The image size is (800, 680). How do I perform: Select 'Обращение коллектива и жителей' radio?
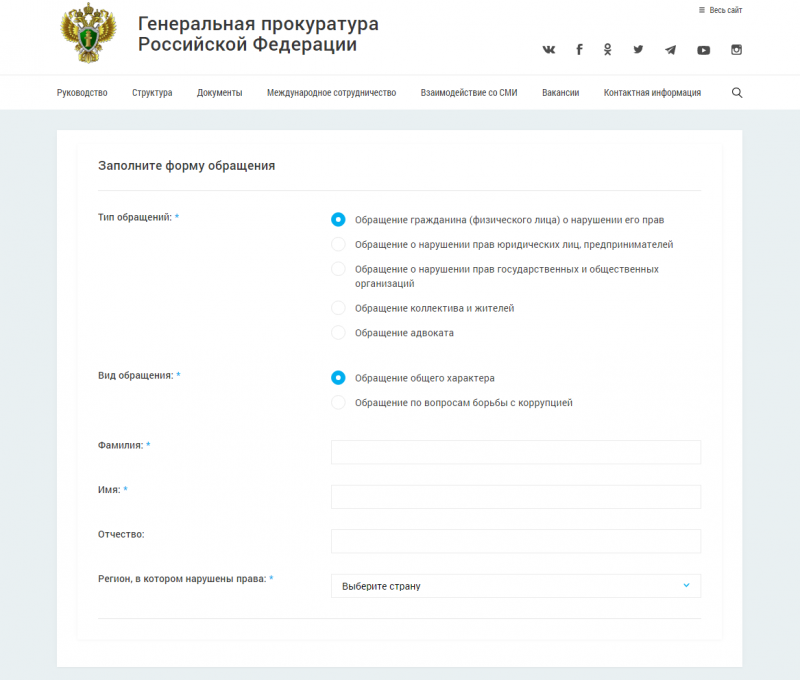(338, 308)
